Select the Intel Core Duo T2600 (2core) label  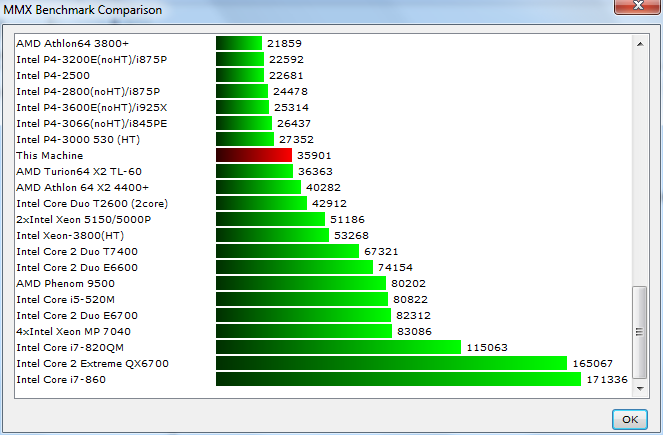point(92,204)
